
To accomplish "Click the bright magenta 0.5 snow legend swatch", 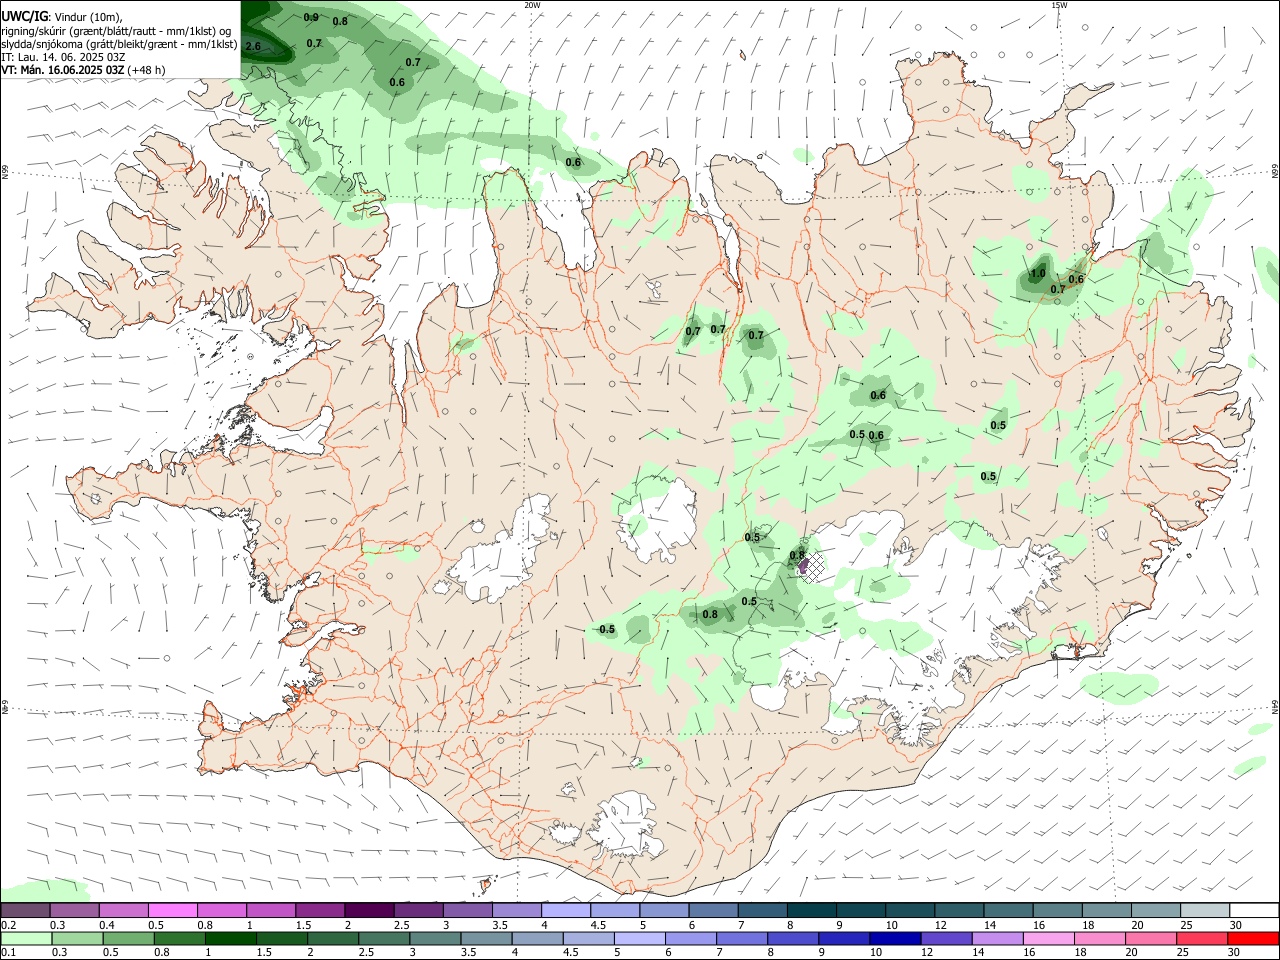I will pos(173,910).
